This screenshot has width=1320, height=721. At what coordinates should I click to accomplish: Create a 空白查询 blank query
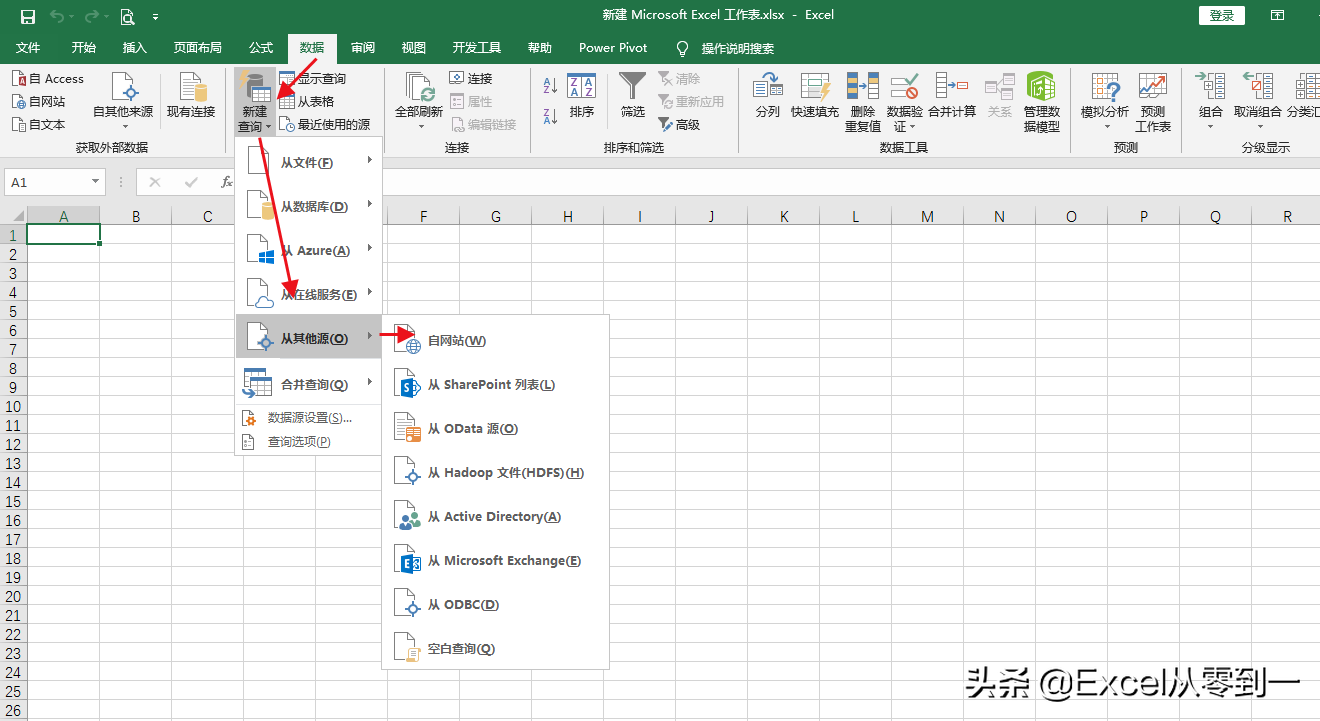pos(496,649)
